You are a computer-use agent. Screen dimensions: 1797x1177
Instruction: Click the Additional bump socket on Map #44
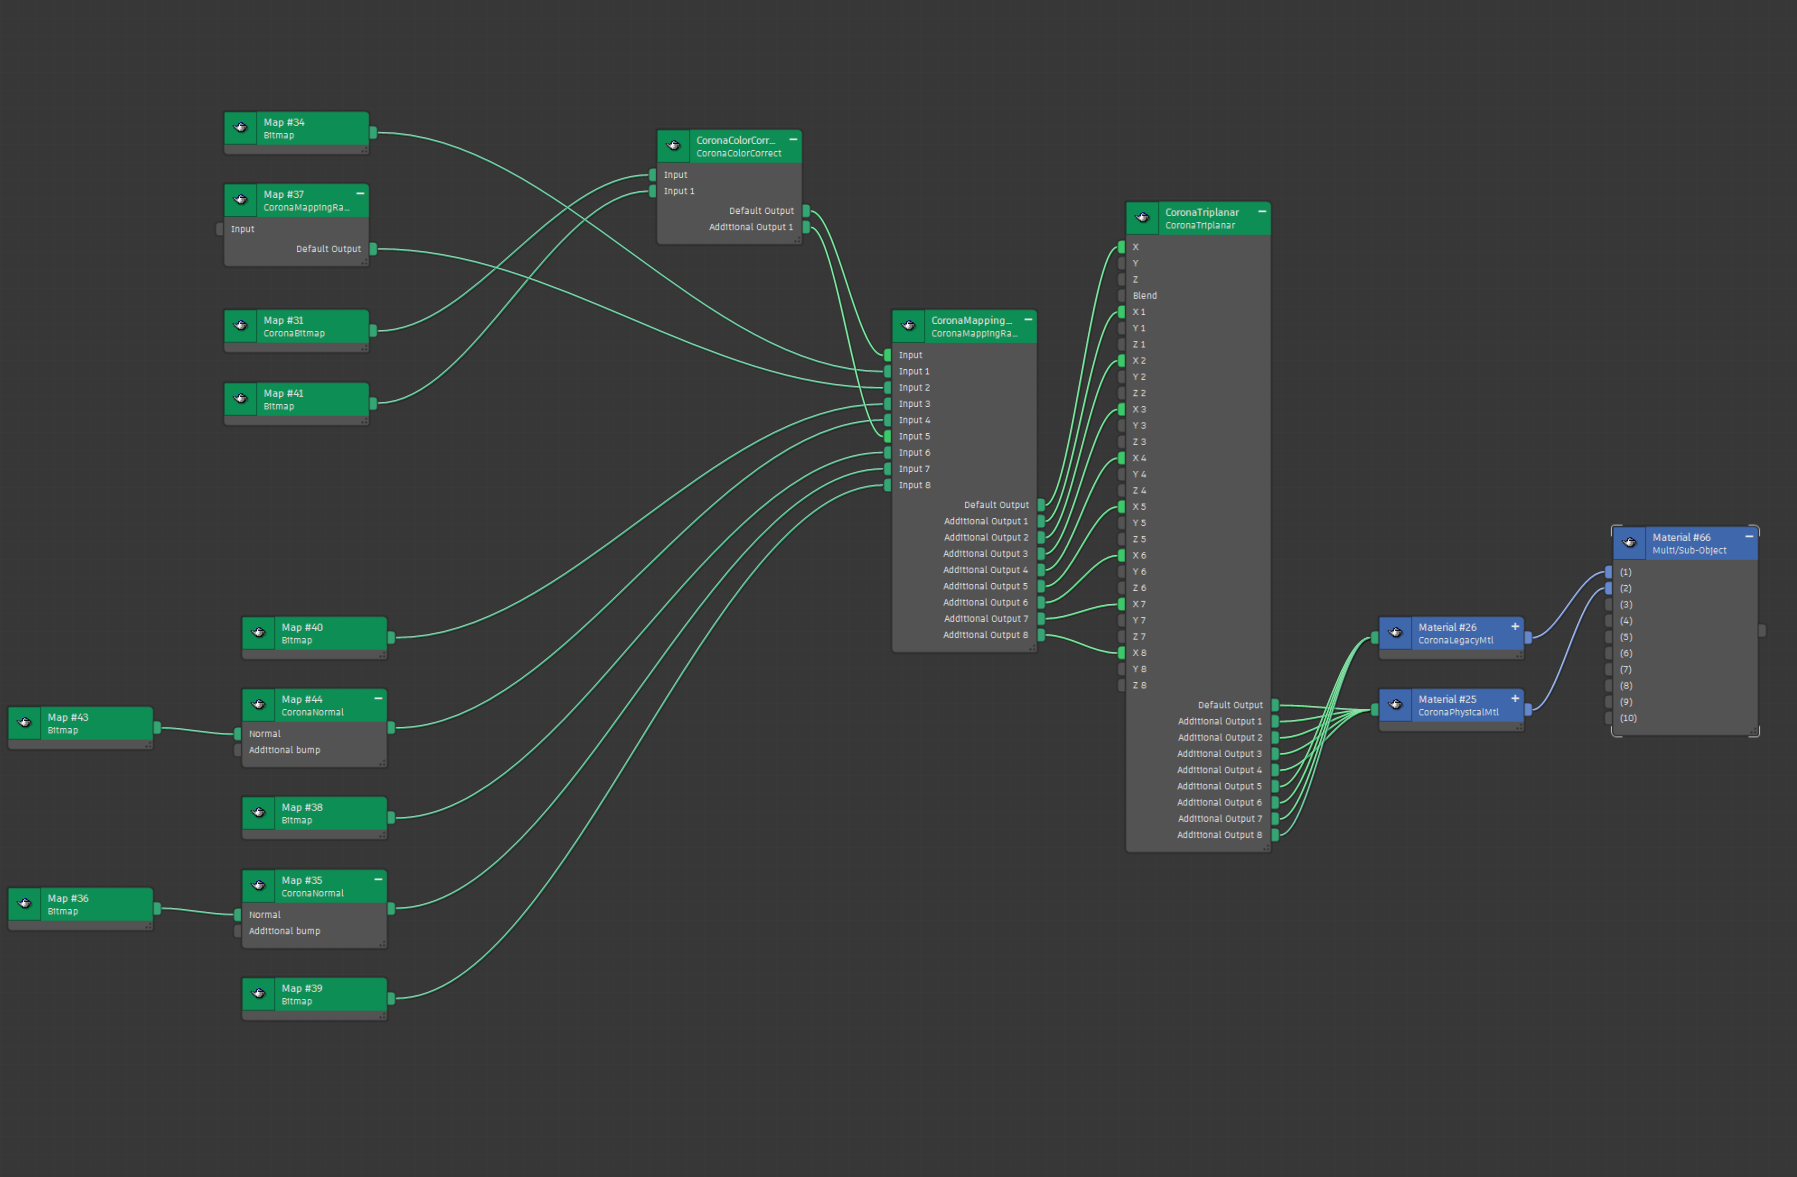click(237, 750)
